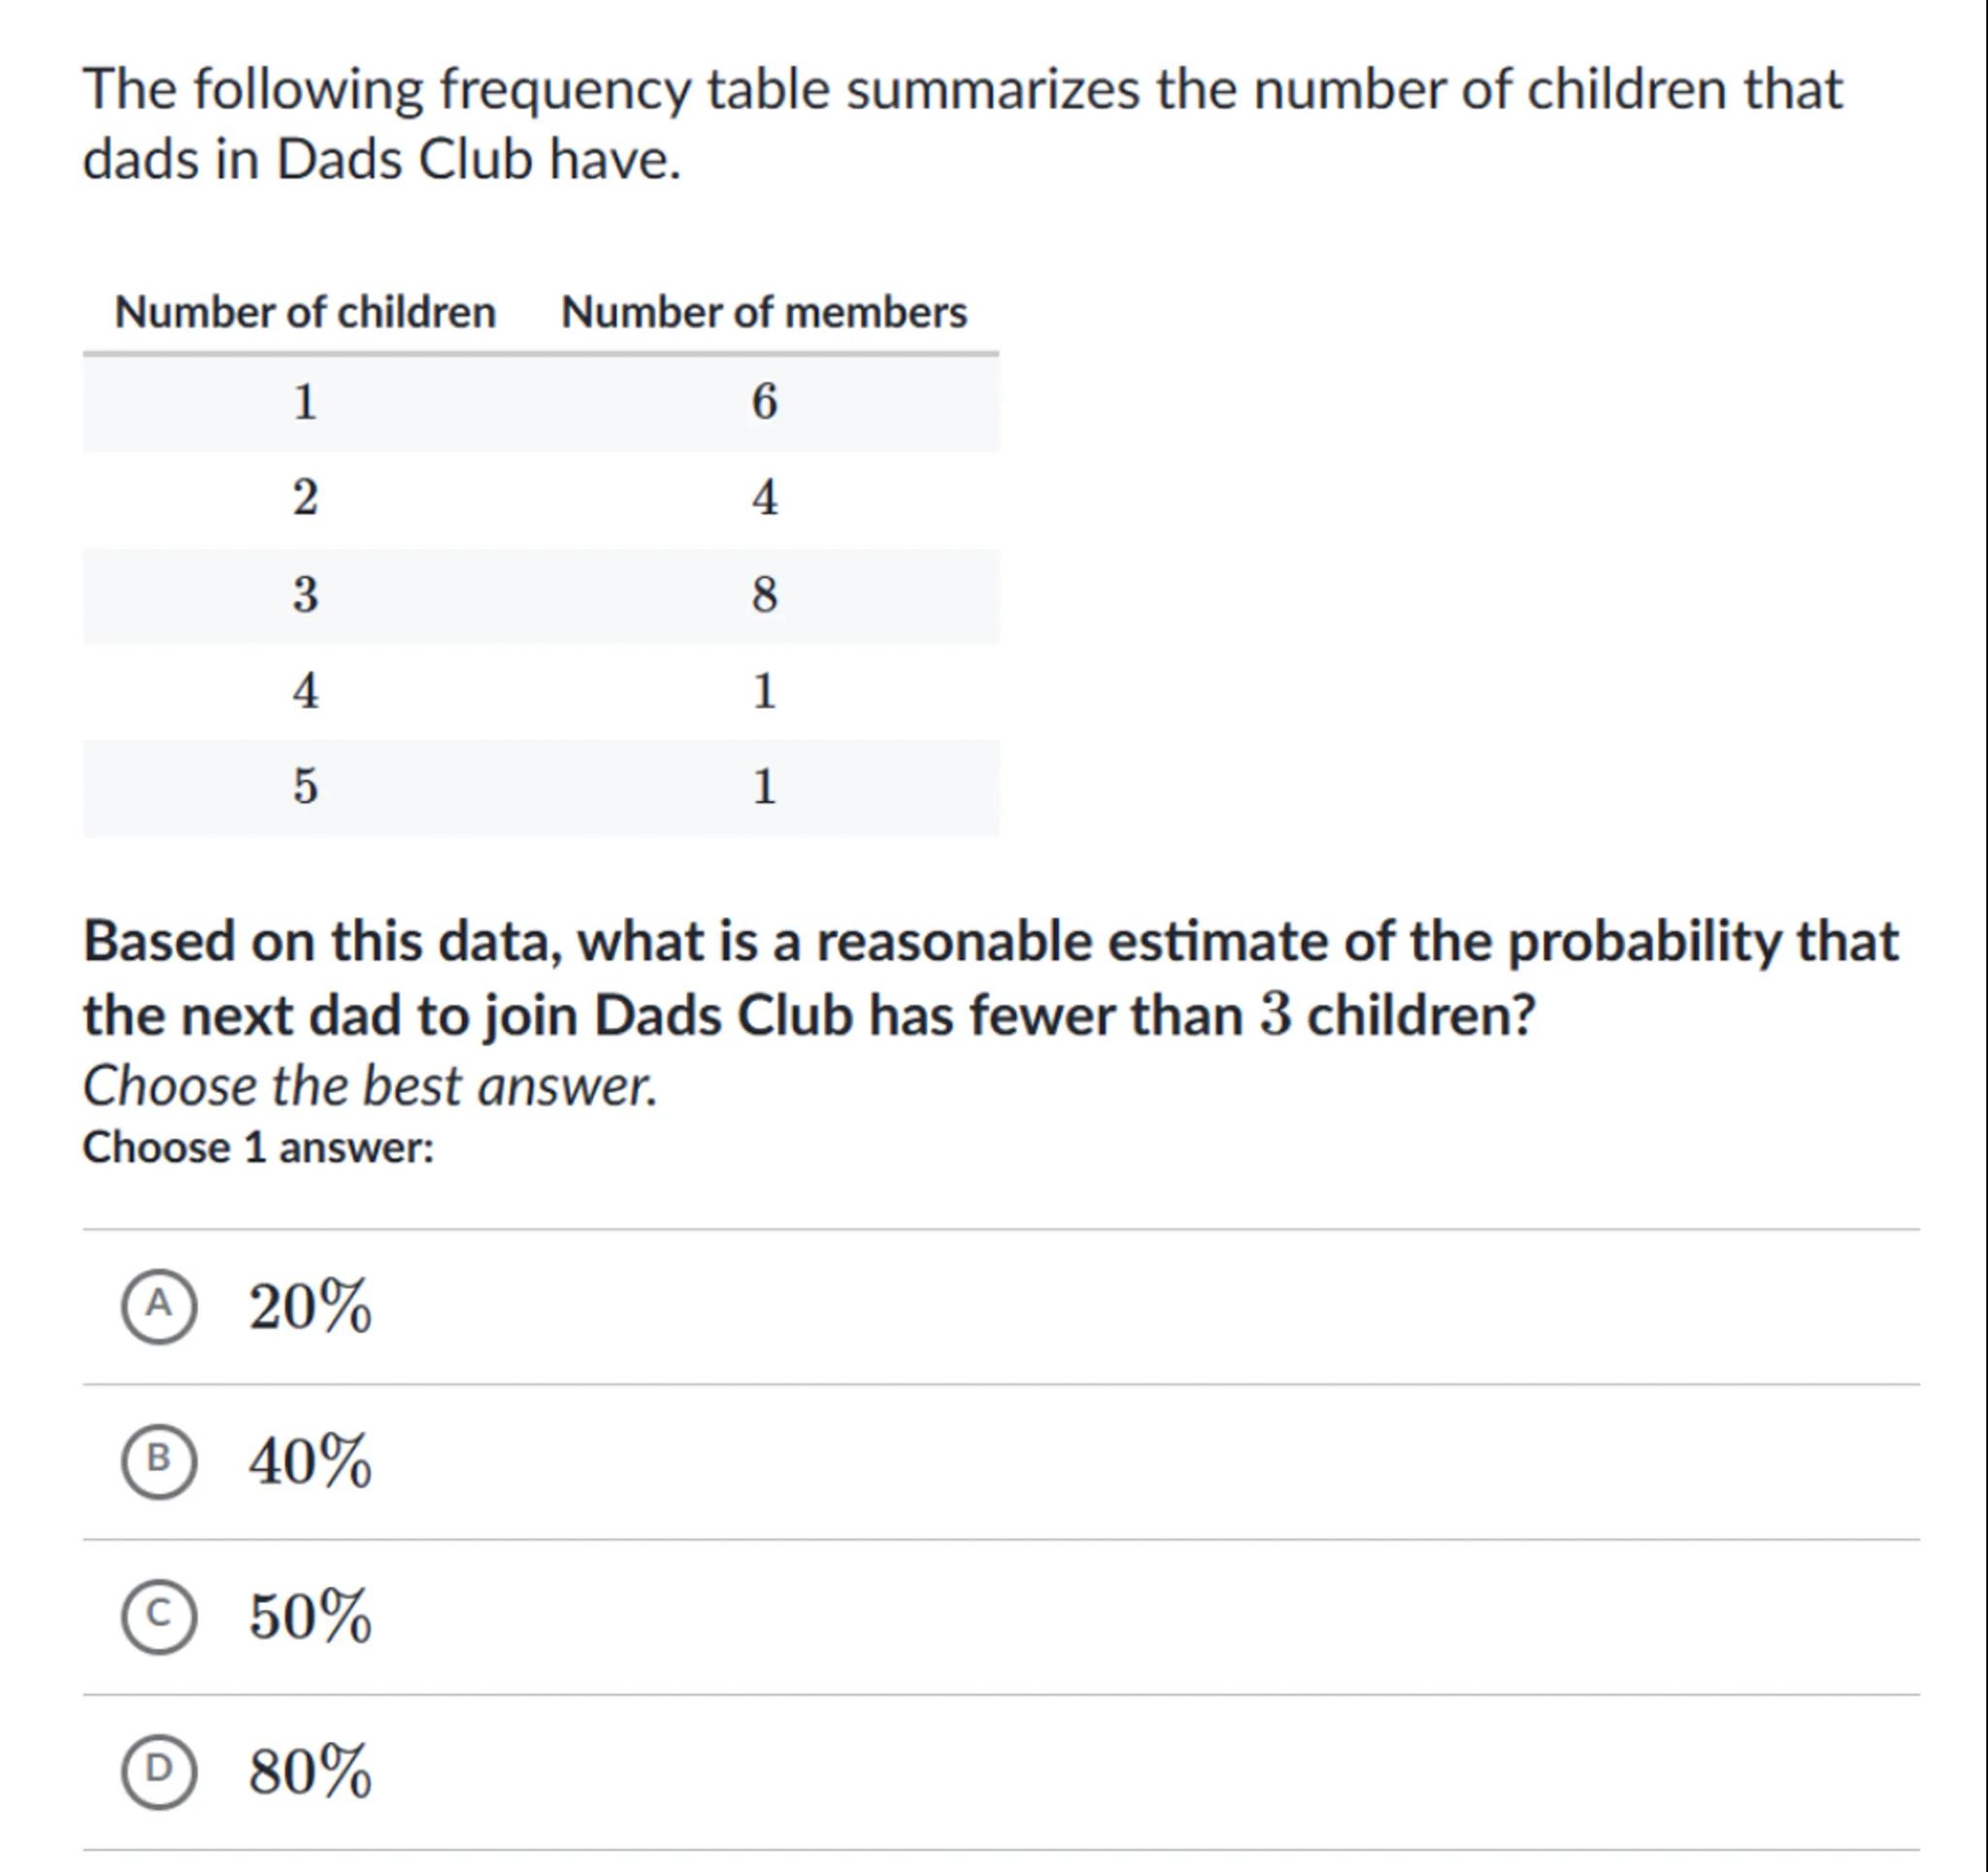This screenshot has height=1872, width=1988.
Task: Click the member count 6 table cell
Action: coord(764,402)
